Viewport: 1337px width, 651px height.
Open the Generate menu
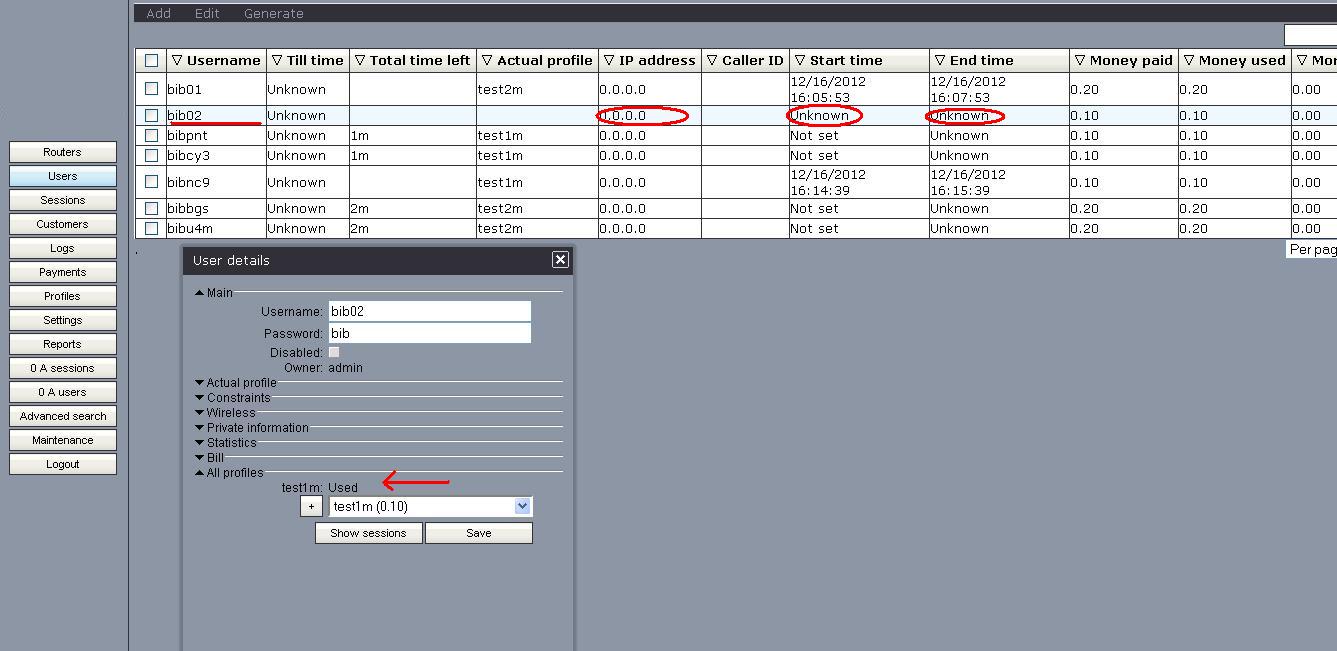click(274, 13)
